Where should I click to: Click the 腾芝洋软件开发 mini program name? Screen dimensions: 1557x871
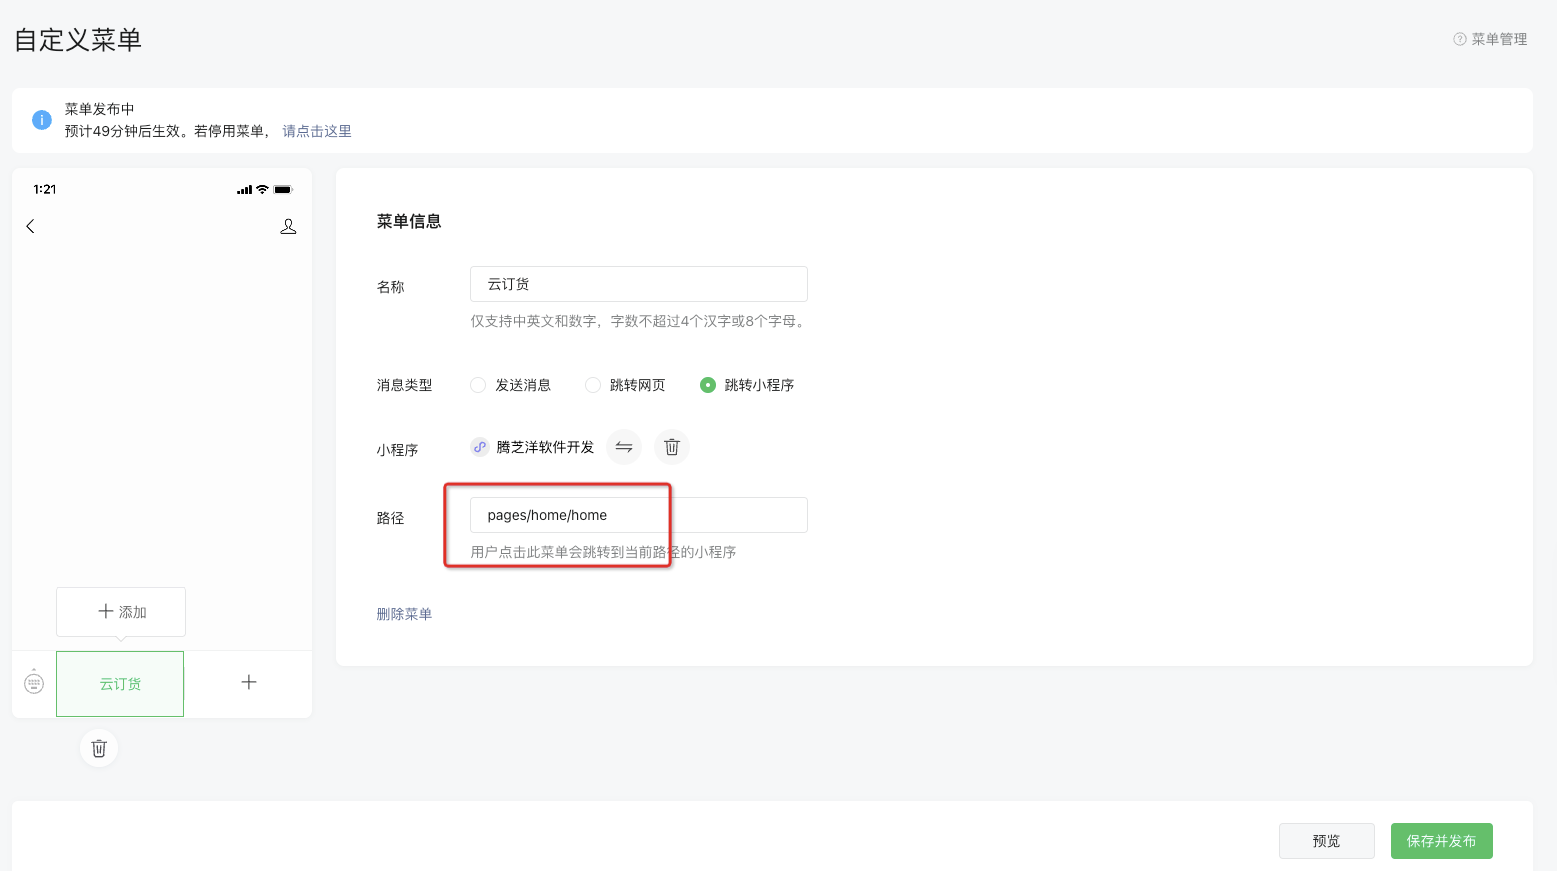tap(545, 447)
